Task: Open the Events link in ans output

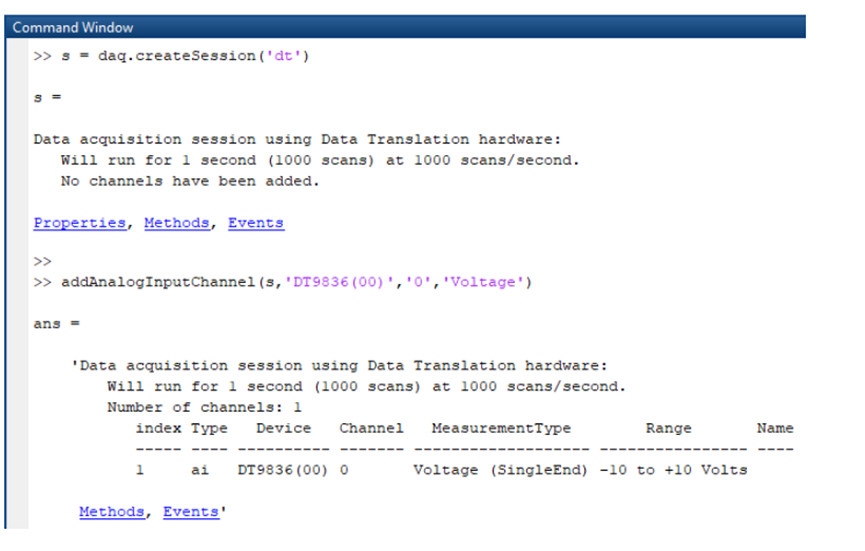Action: [x=190, y=511]
